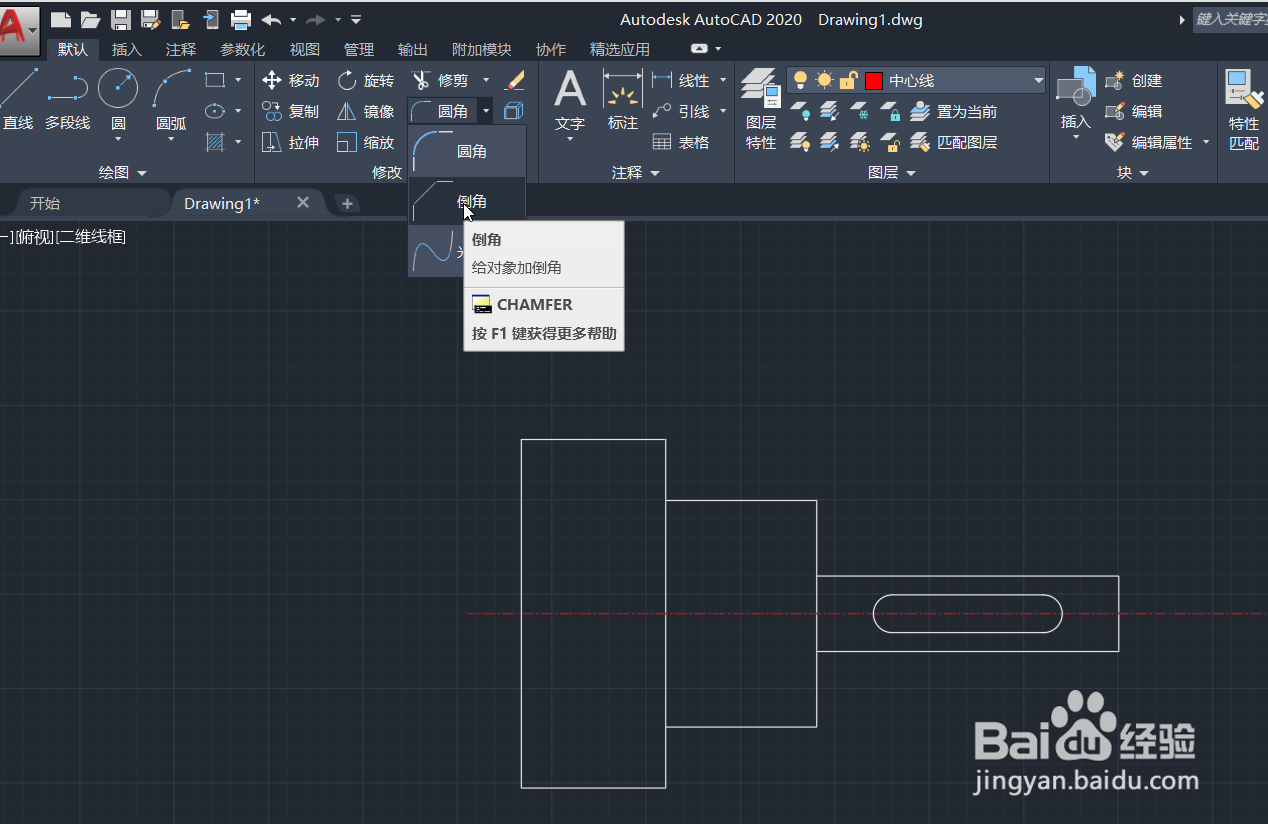Select the 旋转 (Rotate) tool

[366, 80]
